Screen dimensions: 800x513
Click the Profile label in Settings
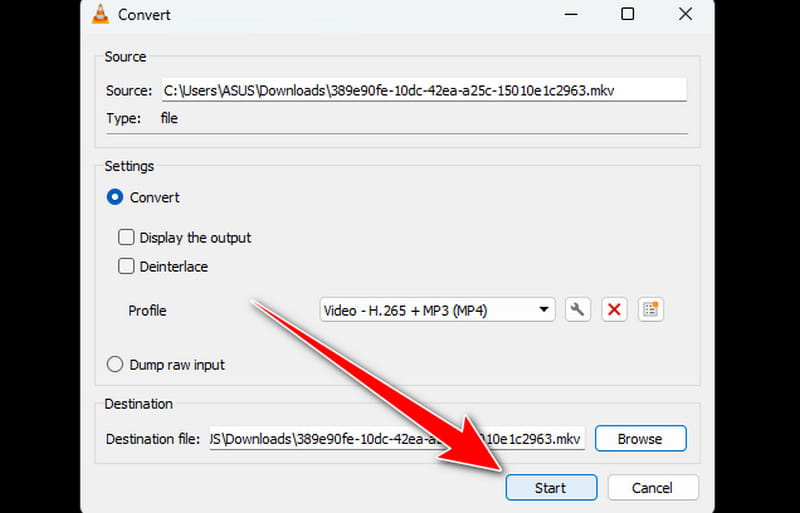tap(147, 310)
